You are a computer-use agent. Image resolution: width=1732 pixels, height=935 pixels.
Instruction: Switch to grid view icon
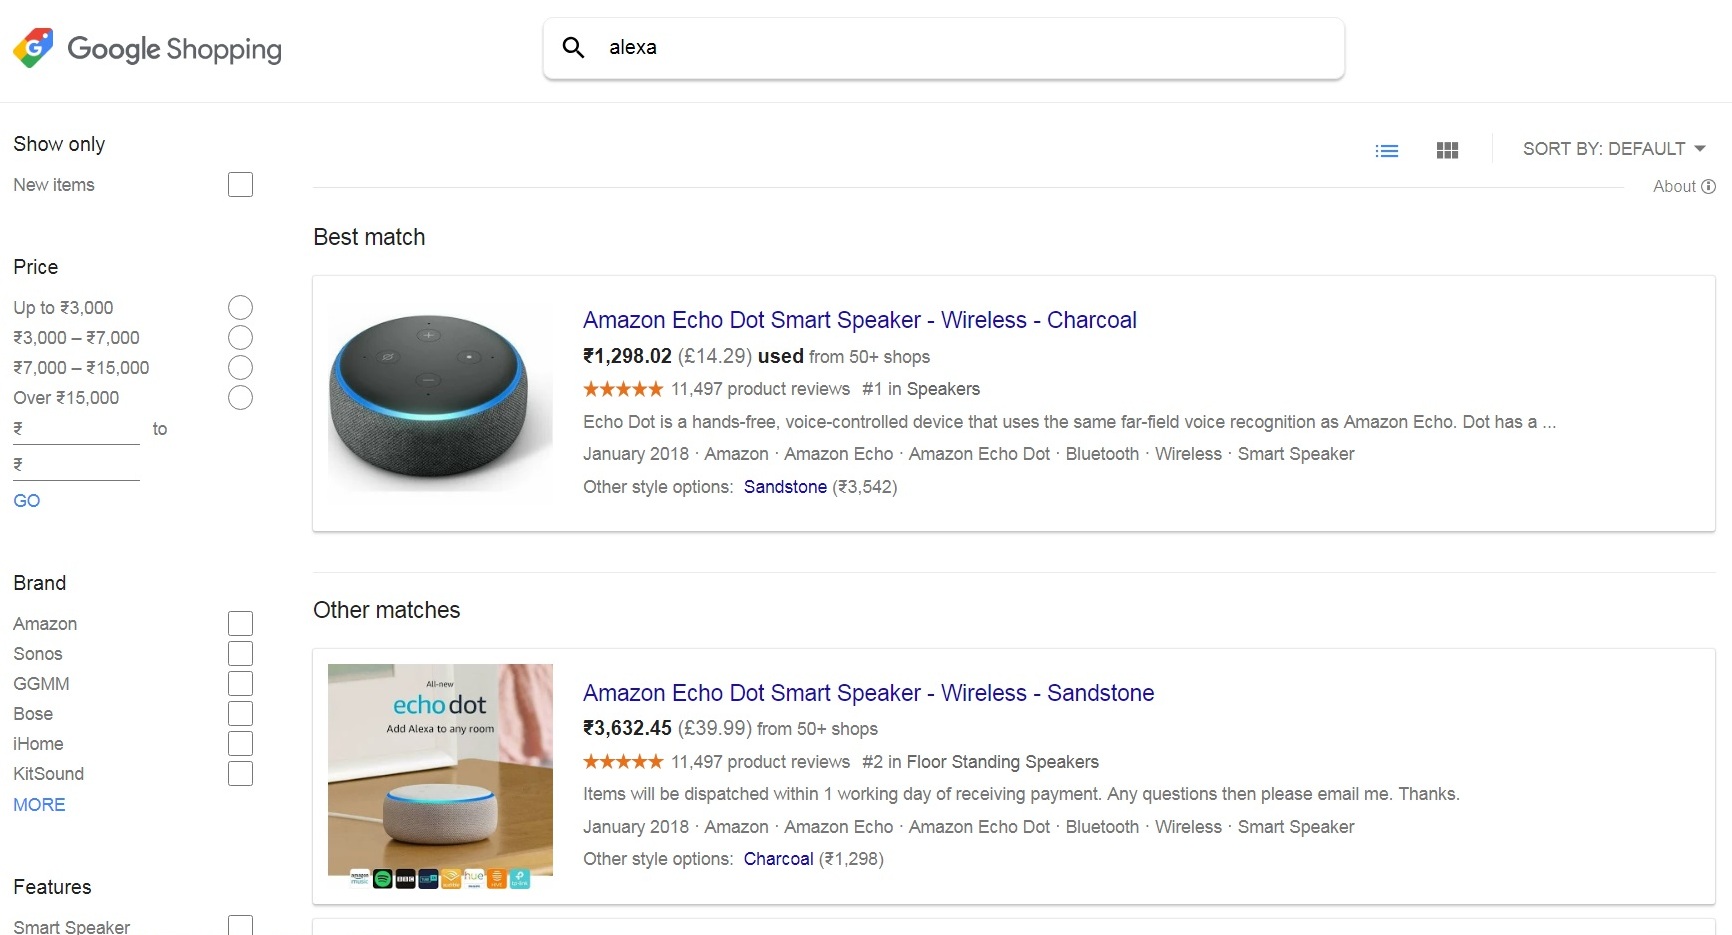click(x=1447, y=151)
